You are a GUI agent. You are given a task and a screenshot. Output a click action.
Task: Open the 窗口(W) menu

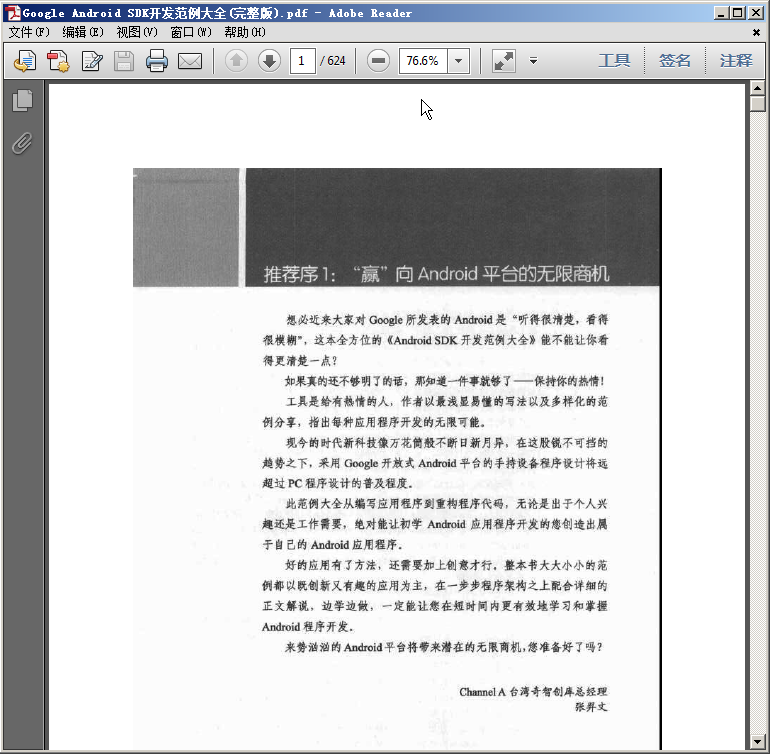pyautogui.click(x=191, y=32)
